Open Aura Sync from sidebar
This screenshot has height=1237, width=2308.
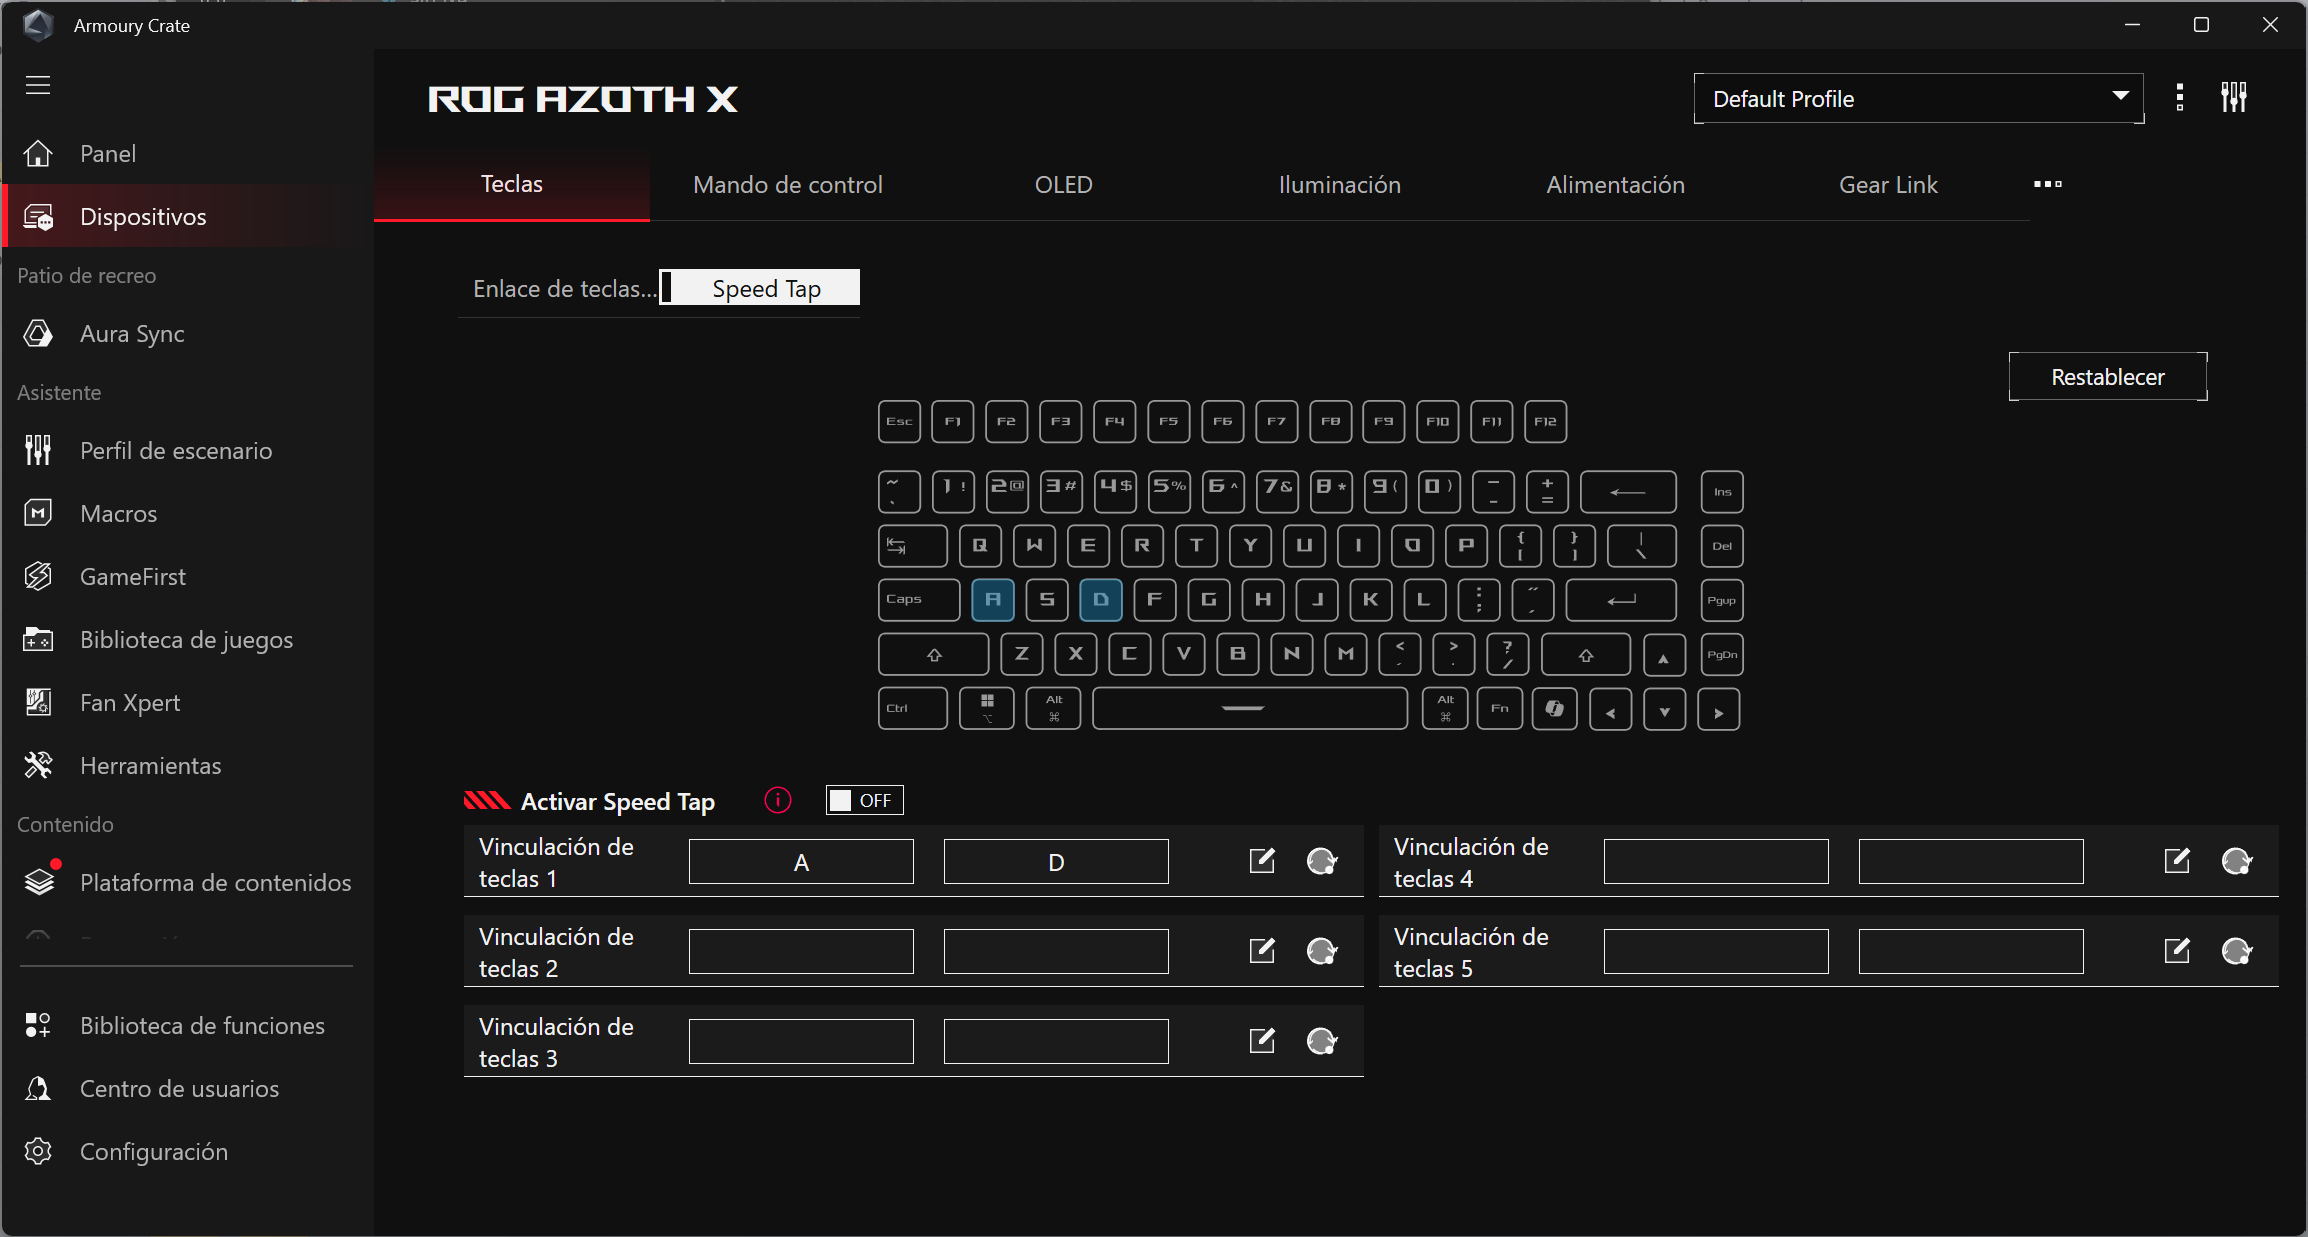(x=187, y=333)
